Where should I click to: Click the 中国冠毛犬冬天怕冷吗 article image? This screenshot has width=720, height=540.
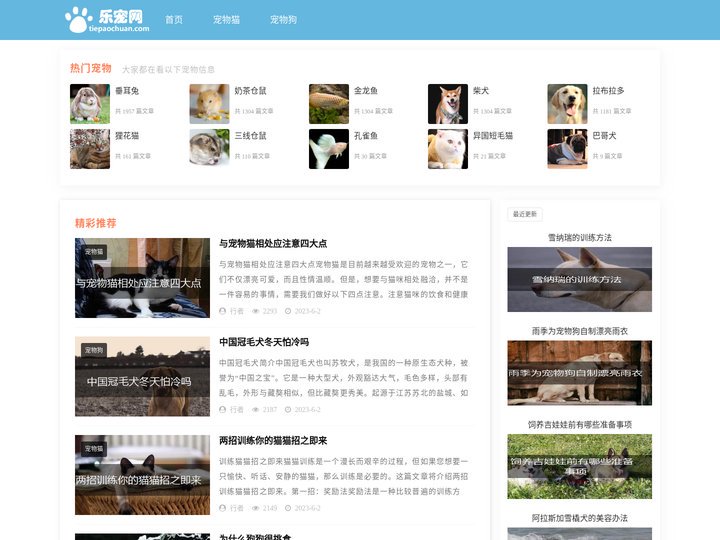142,377
